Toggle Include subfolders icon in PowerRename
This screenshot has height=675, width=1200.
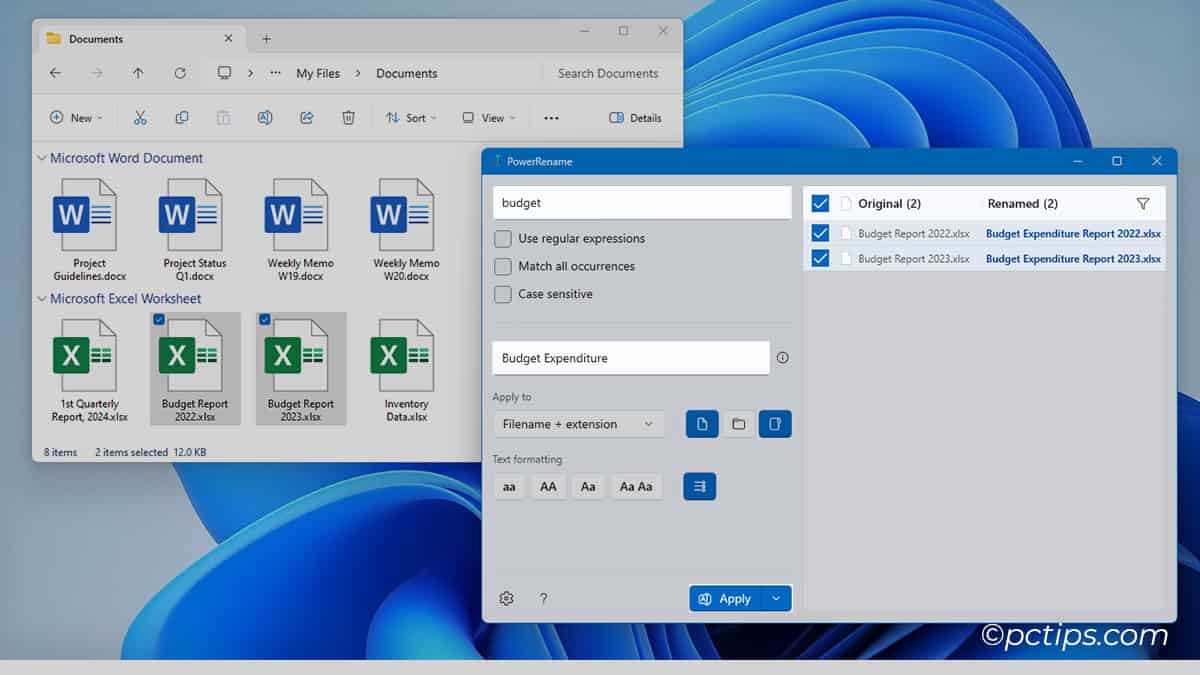click(x=775, y=424)
